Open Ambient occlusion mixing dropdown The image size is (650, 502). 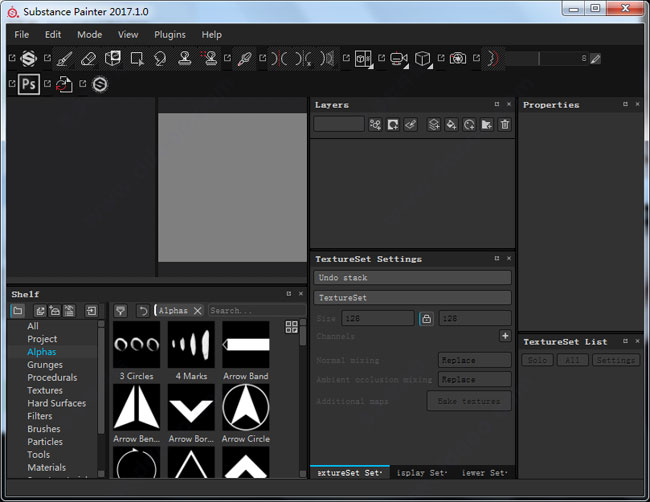coord(474,380)
